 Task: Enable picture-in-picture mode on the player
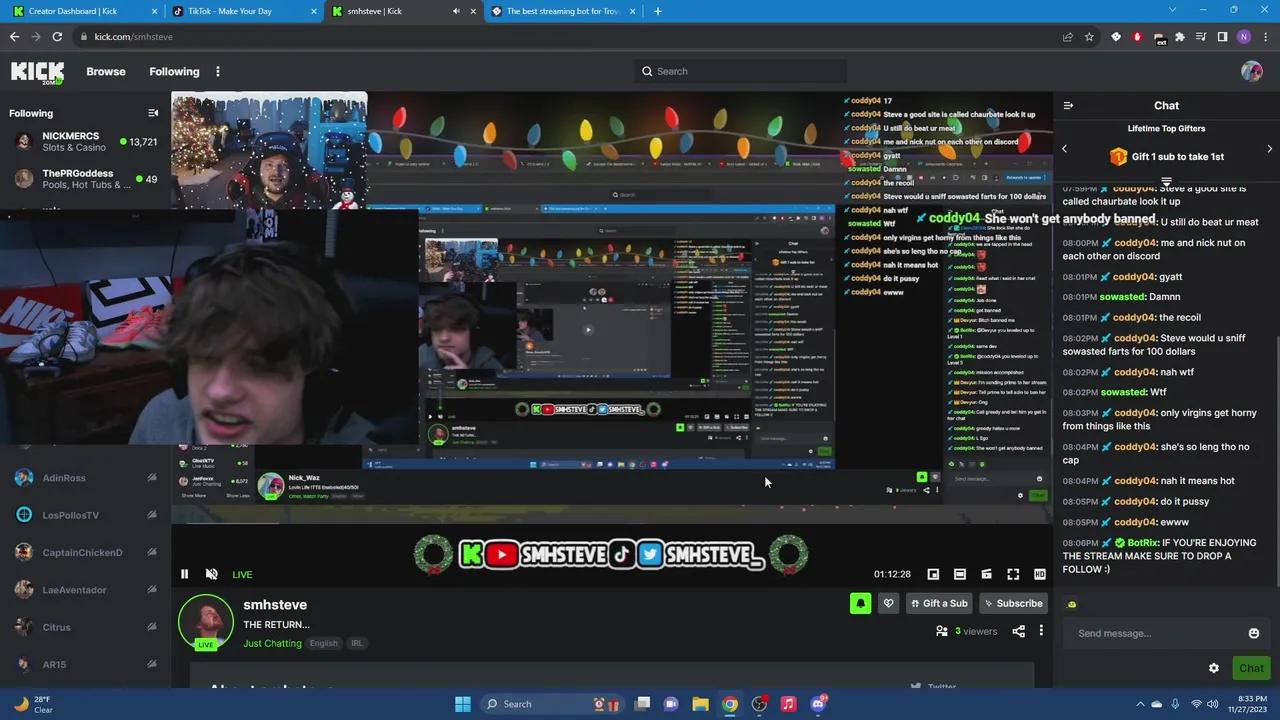tap(933, 574)
